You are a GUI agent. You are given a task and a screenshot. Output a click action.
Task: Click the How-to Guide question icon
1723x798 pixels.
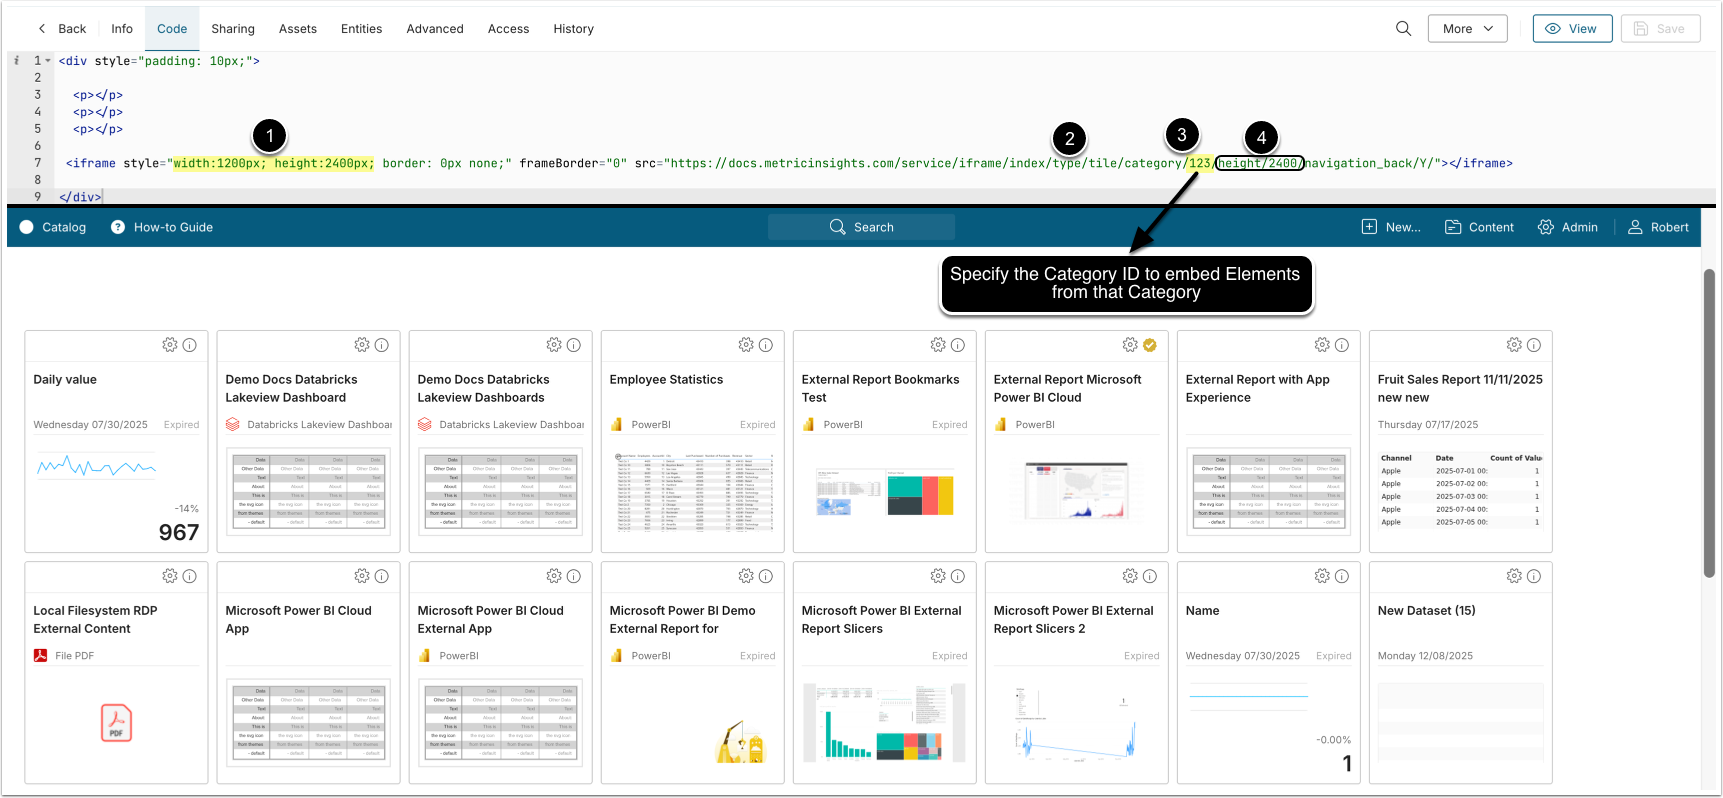[x=118, y=227]
